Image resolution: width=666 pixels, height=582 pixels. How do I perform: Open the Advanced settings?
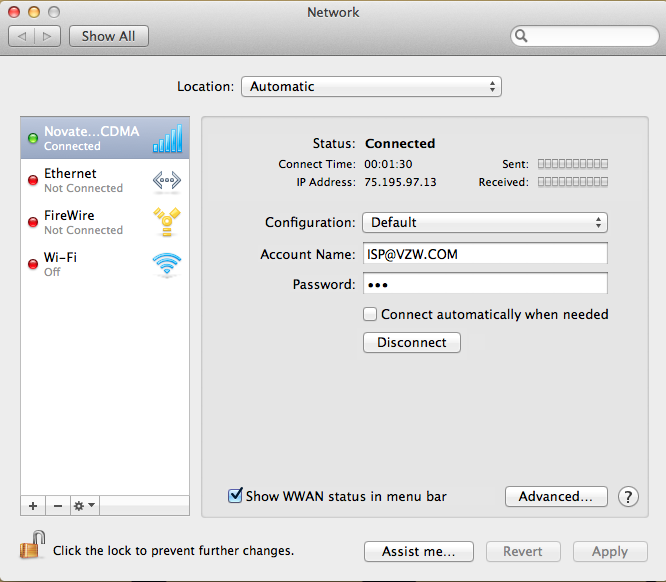point(556,496)
